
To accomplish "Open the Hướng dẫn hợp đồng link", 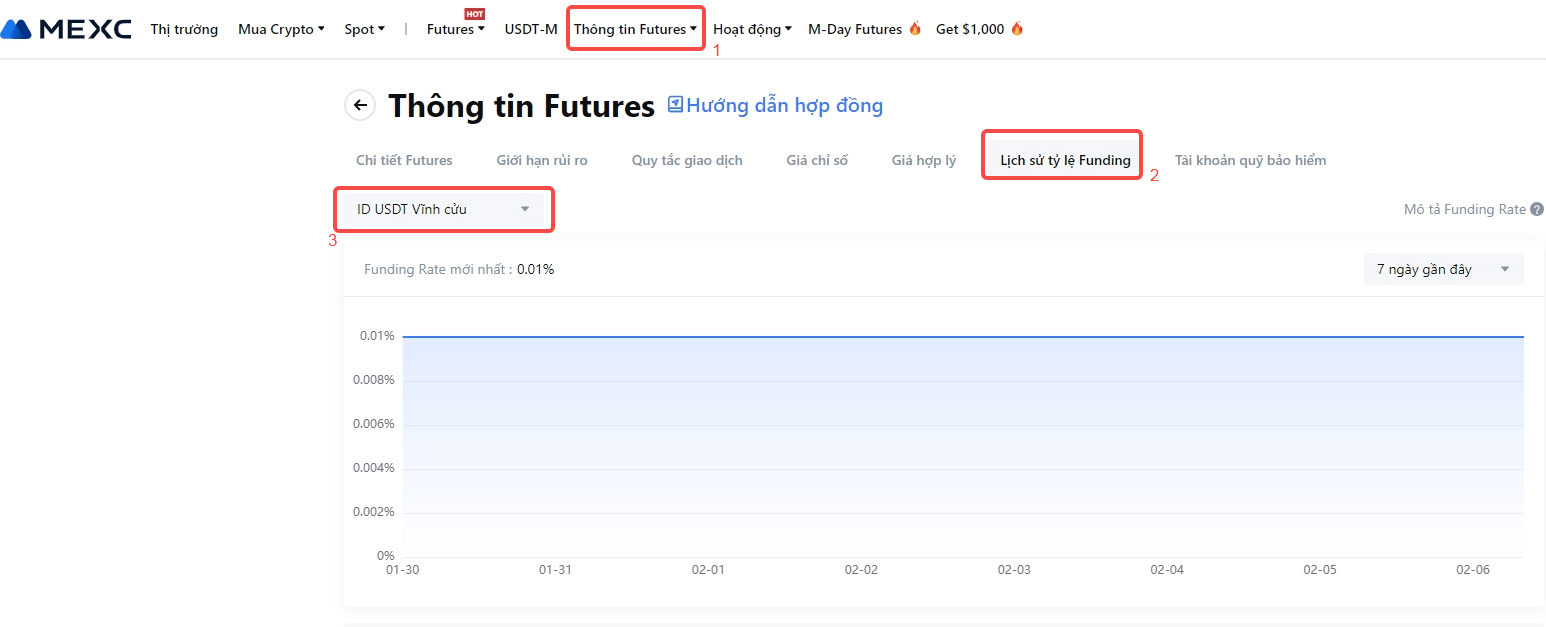I will [784, 105].
